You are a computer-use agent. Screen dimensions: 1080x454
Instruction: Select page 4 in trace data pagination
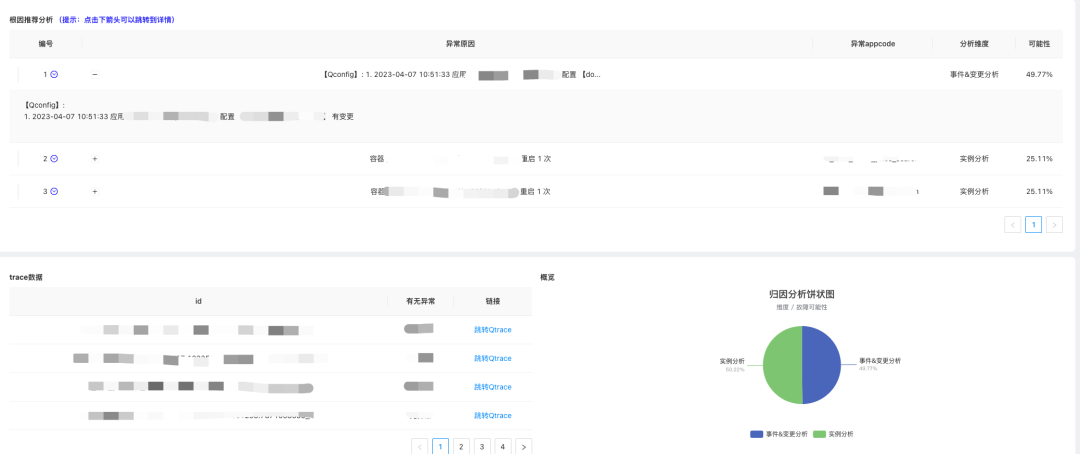[503, 446]
